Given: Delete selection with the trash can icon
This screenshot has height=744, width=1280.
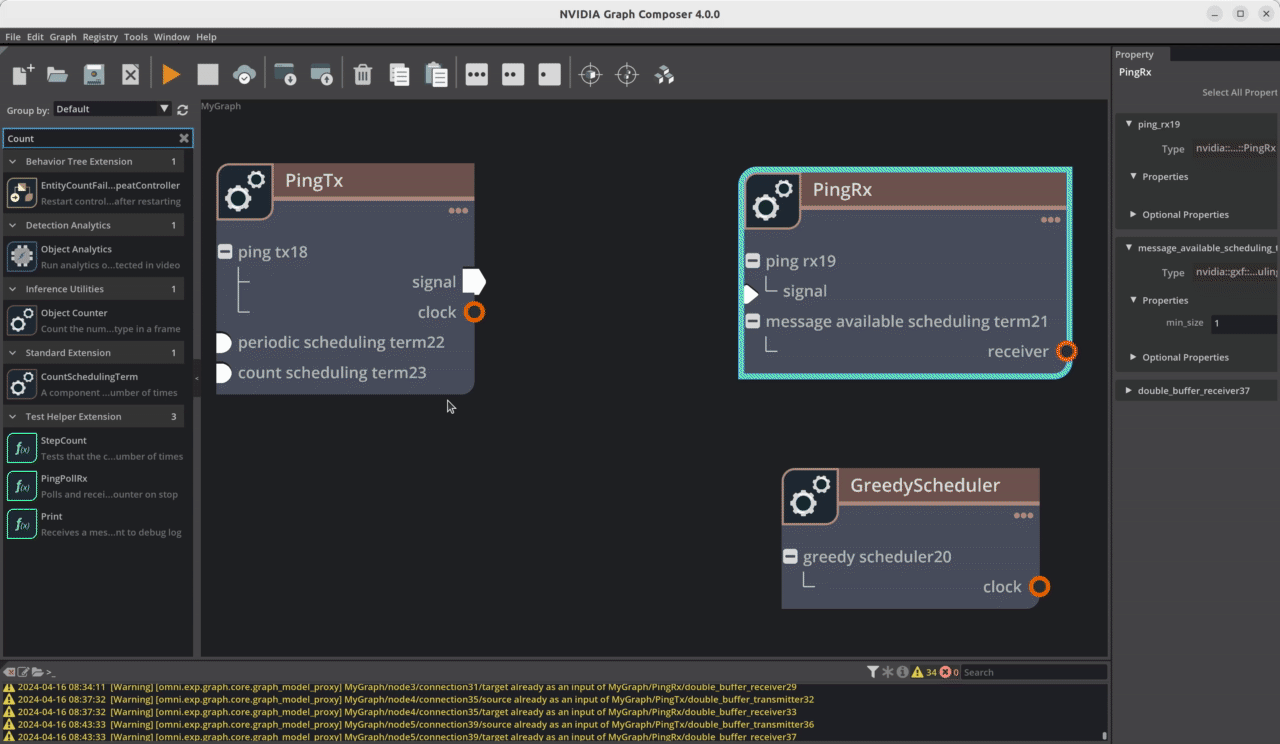Looking at the screenshot, I should (x=363, y=74).
